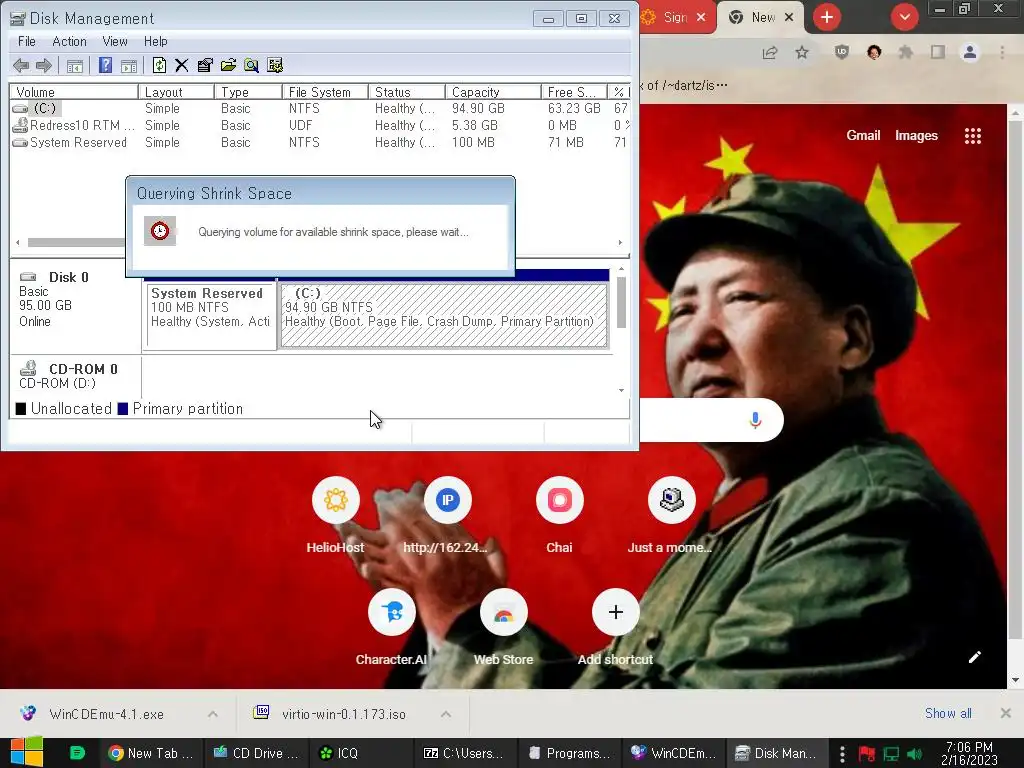Open the Gmail link

click(863, 136)
